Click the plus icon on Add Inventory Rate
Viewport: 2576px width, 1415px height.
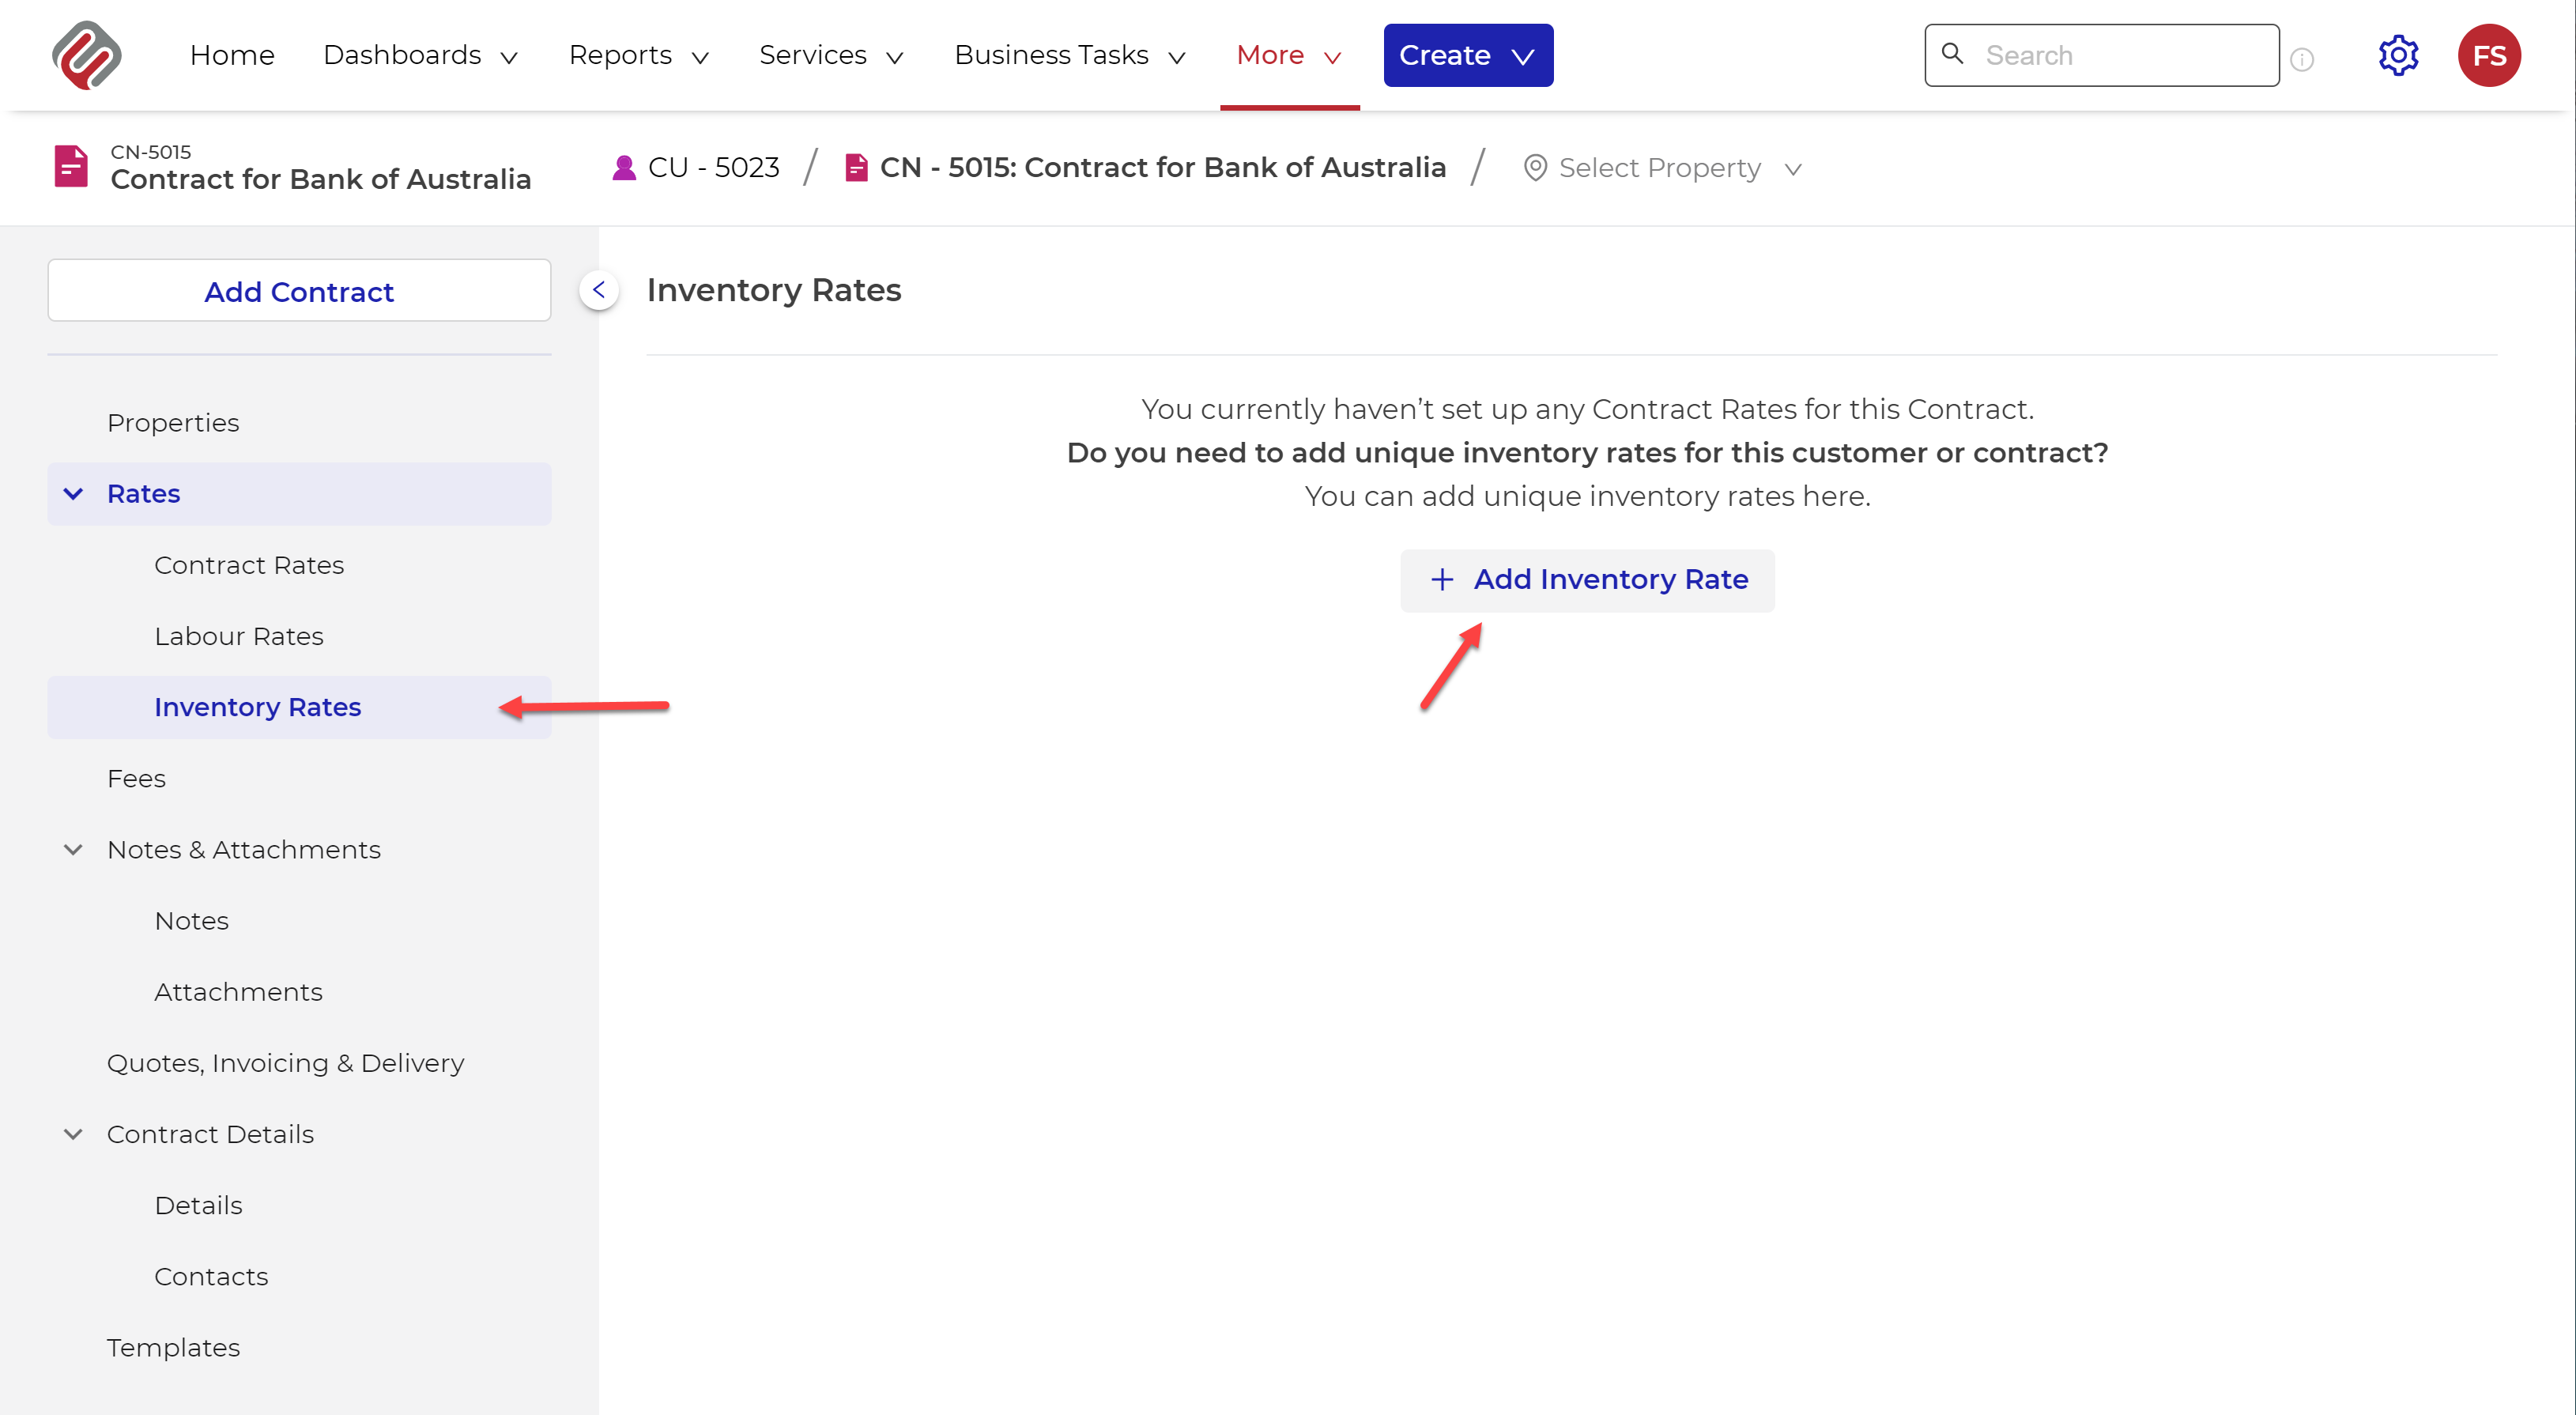coord(1441,579)
